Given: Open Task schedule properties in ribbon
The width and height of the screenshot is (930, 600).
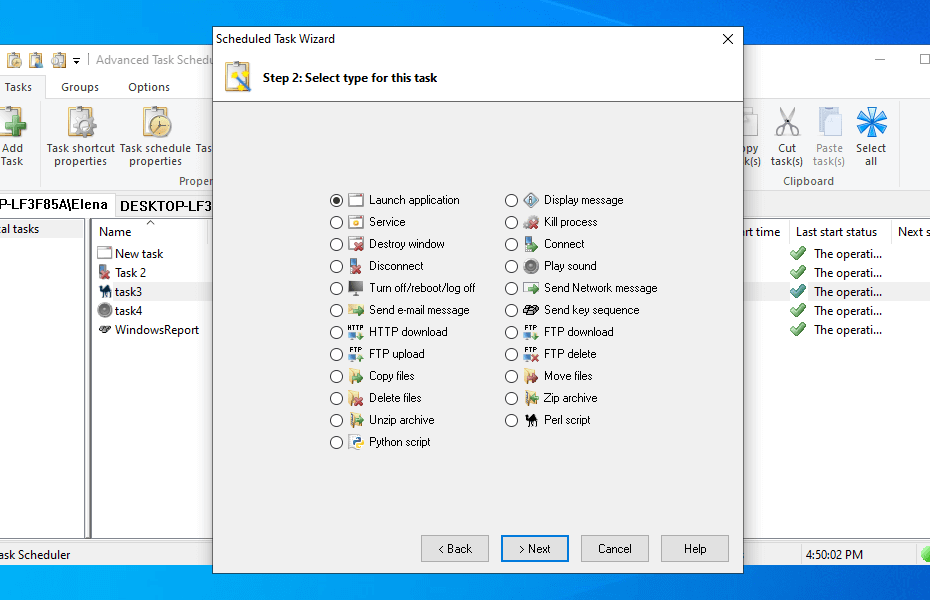Looking at the screenshot, I should click(155, 137).
